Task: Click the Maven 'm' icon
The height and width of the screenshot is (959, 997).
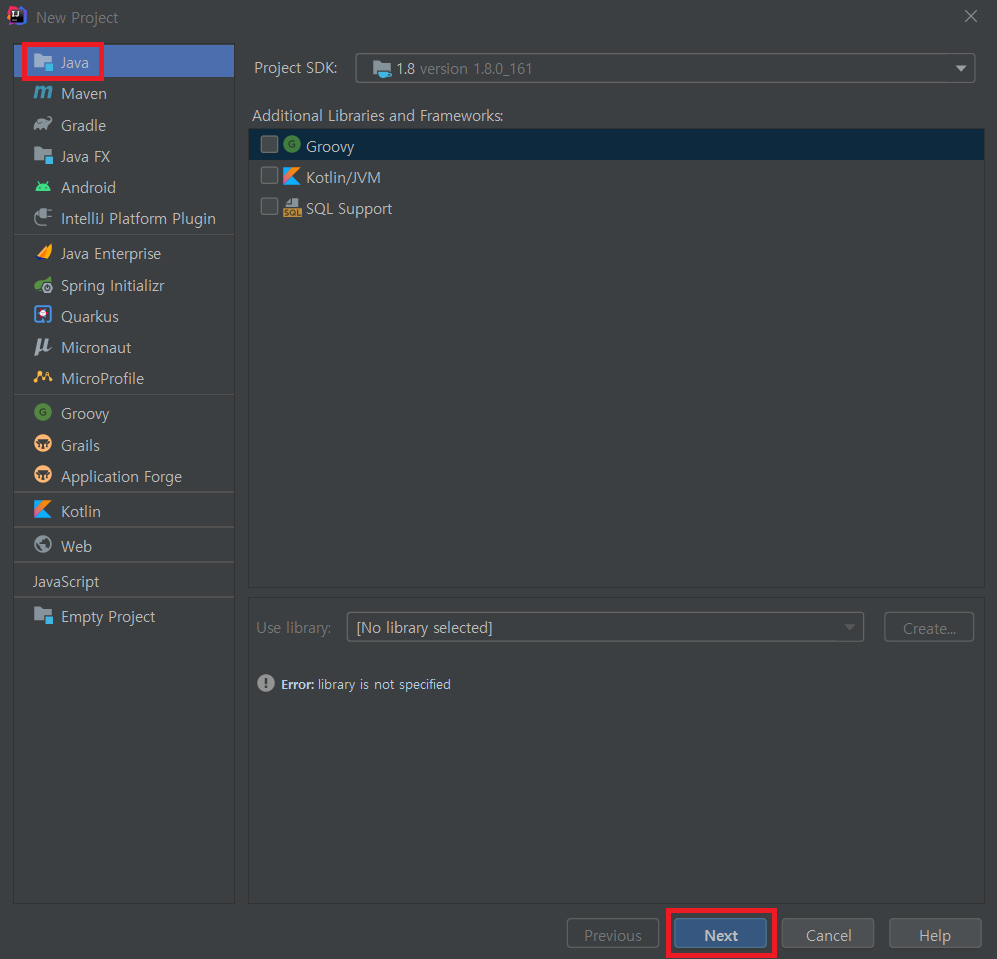Action: tap(43, 93)
